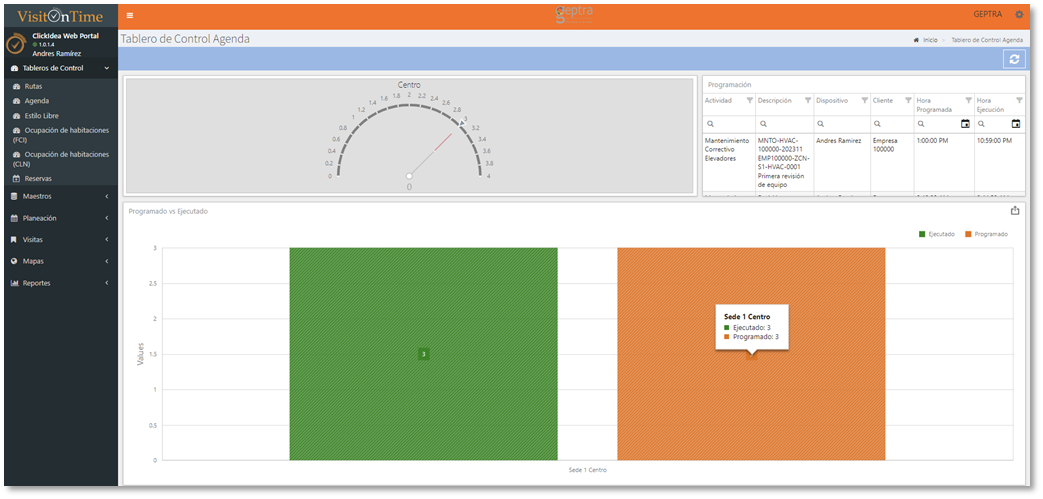Open Hora Programada calendar picker
Image resolution: width=1043 pixels, height=499 pixels.
tap(965, 124)
